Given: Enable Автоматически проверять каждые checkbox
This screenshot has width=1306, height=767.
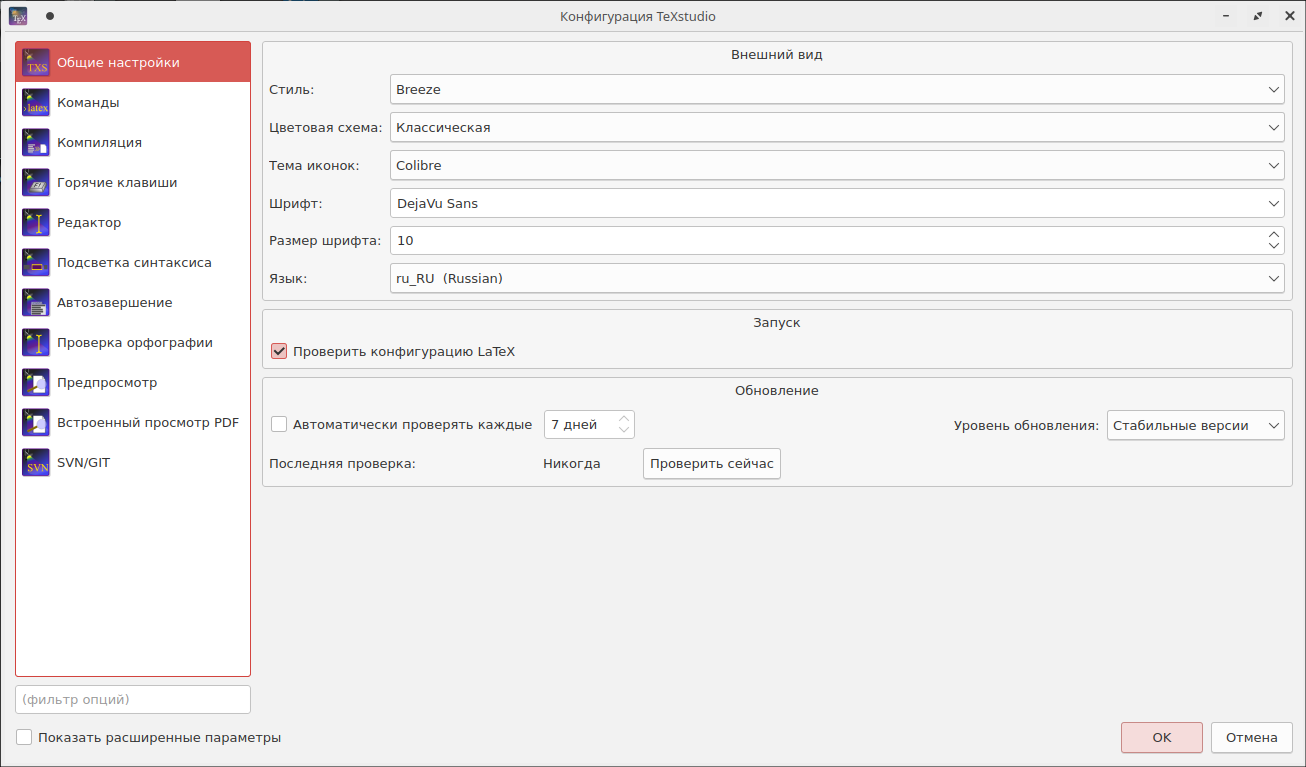Looking at the screenshot, I should [280, 424].
